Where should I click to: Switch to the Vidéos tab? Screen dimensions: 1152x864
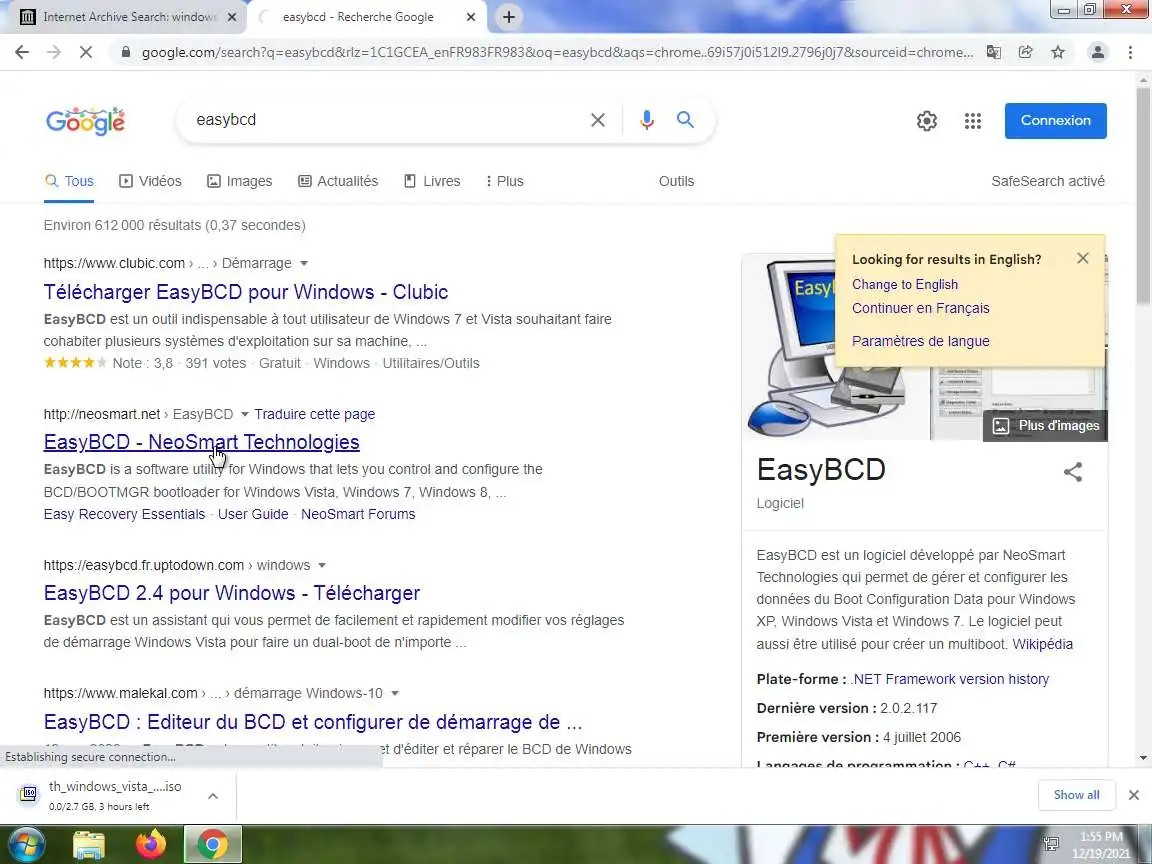click(150, 181)
